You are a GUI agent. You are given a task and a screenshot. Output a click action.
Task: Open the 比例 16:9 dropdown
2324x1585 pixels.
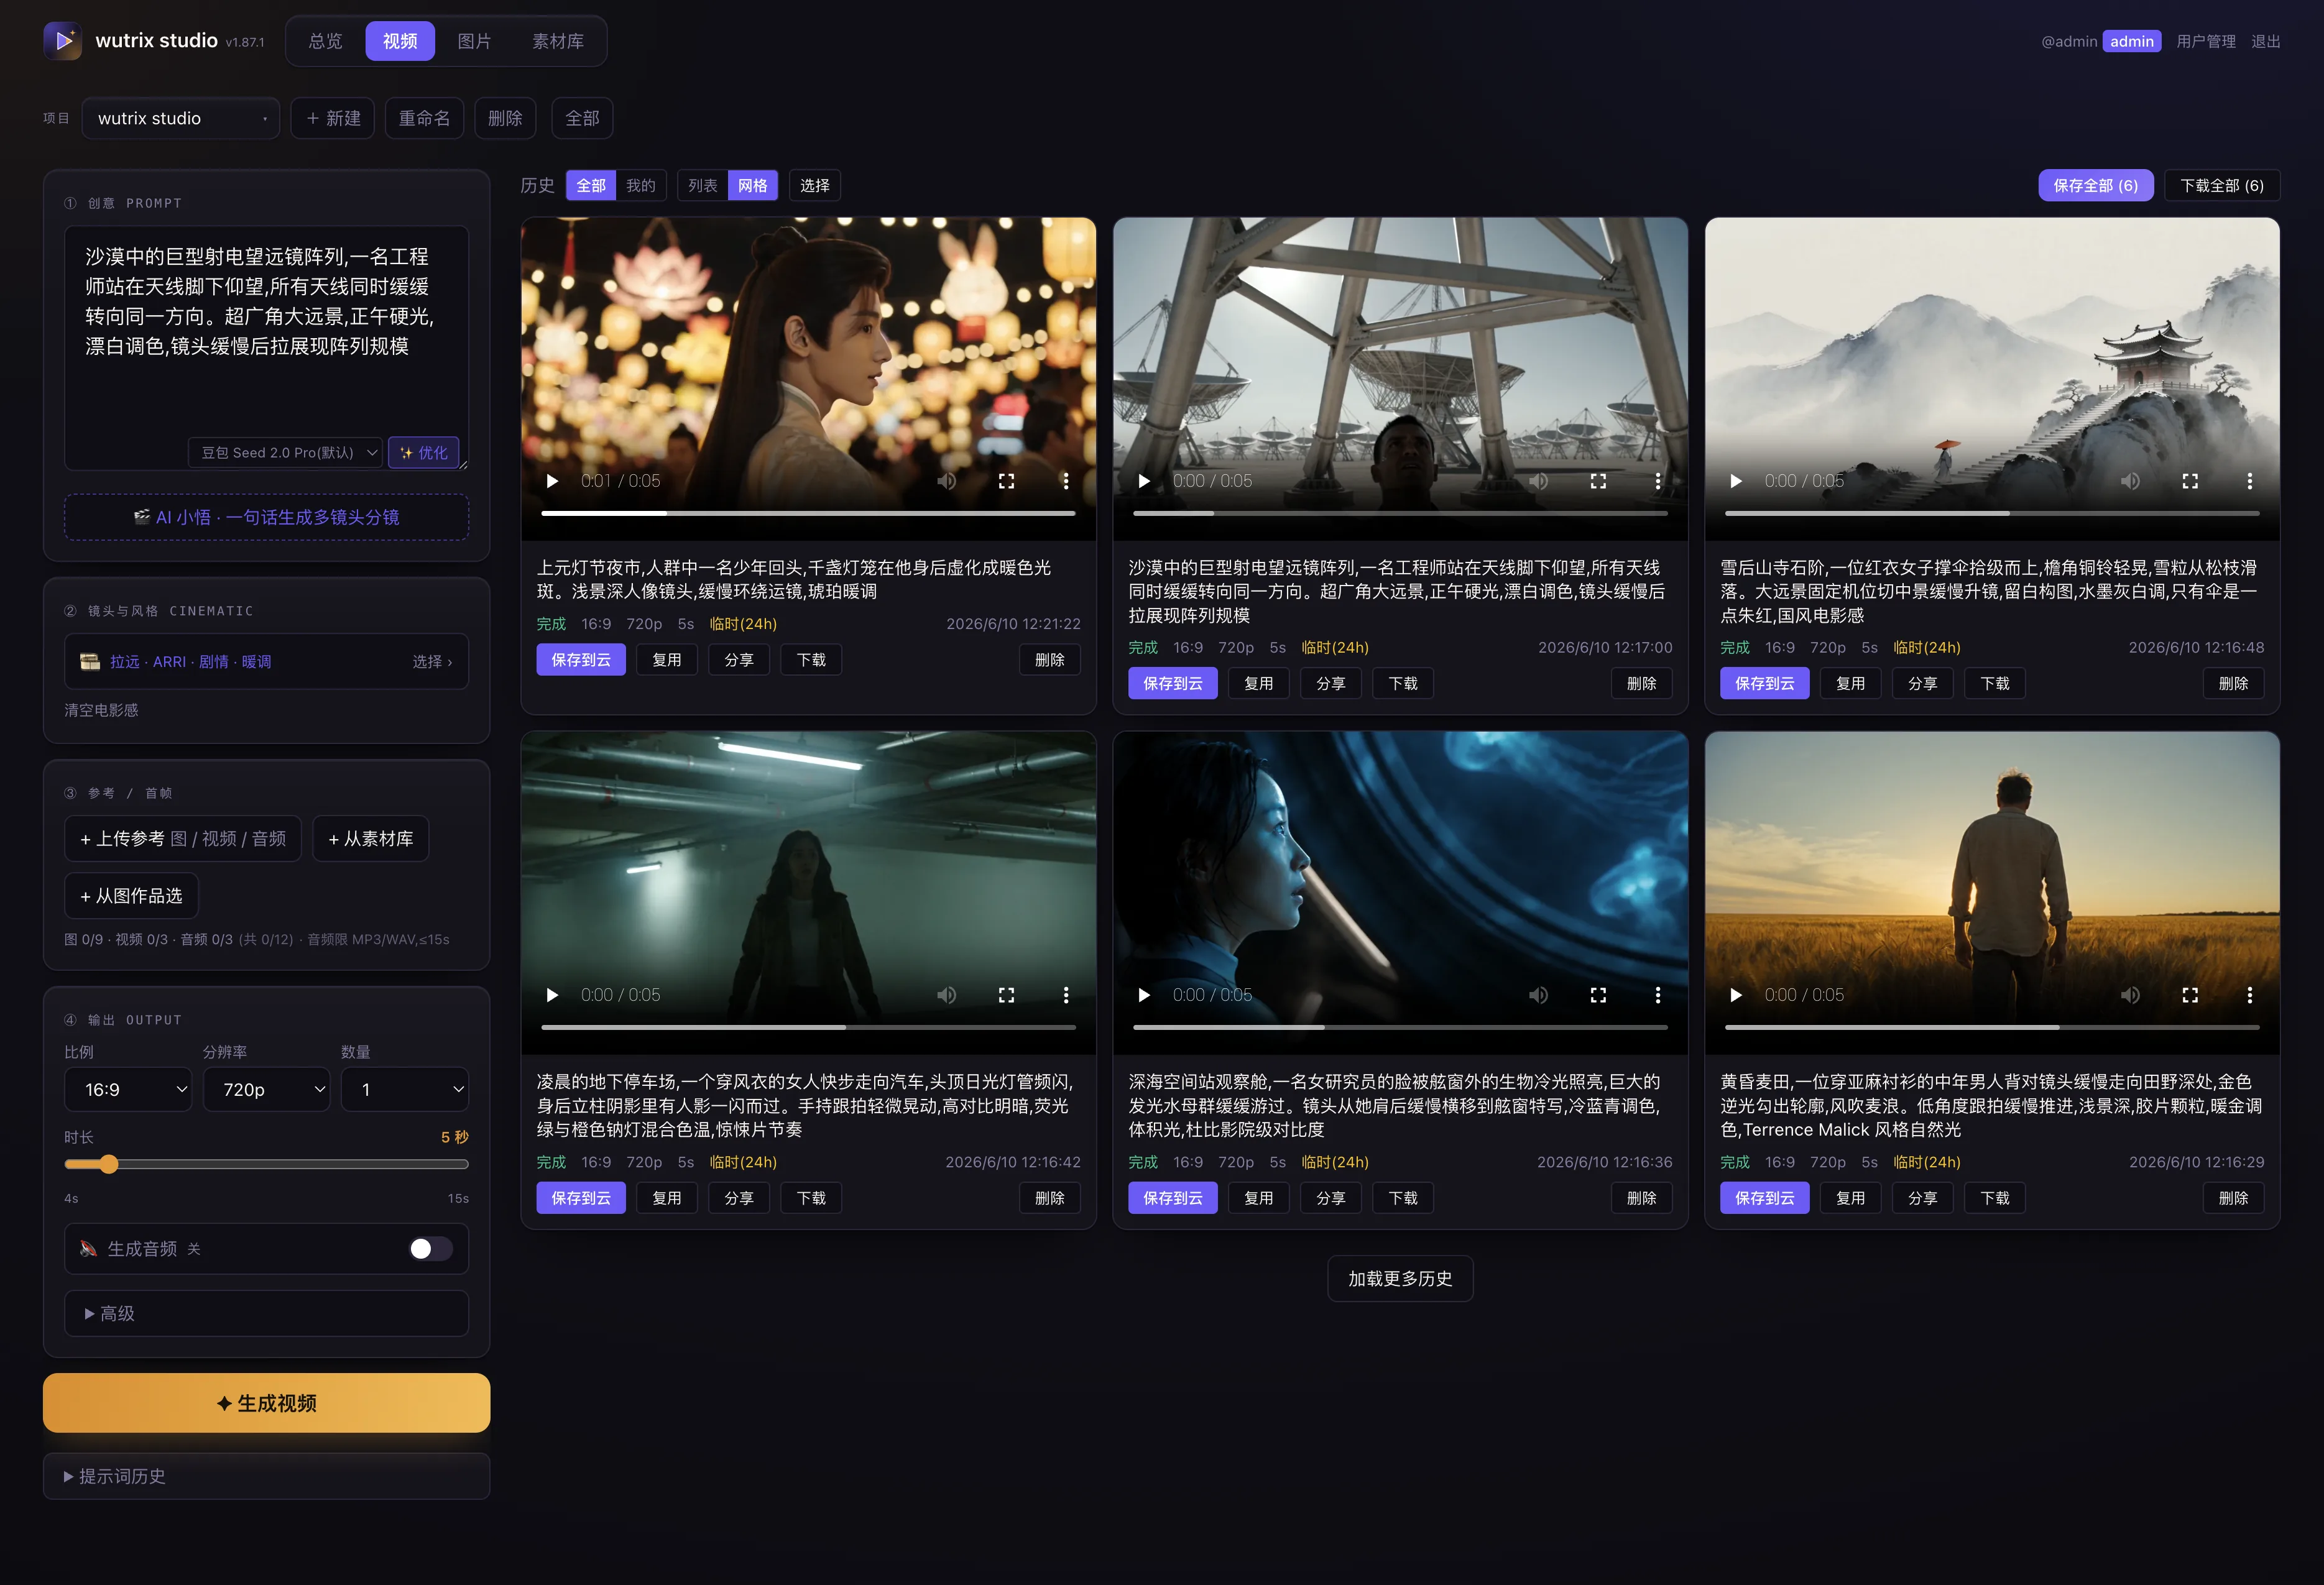(x=128, y=1089)
